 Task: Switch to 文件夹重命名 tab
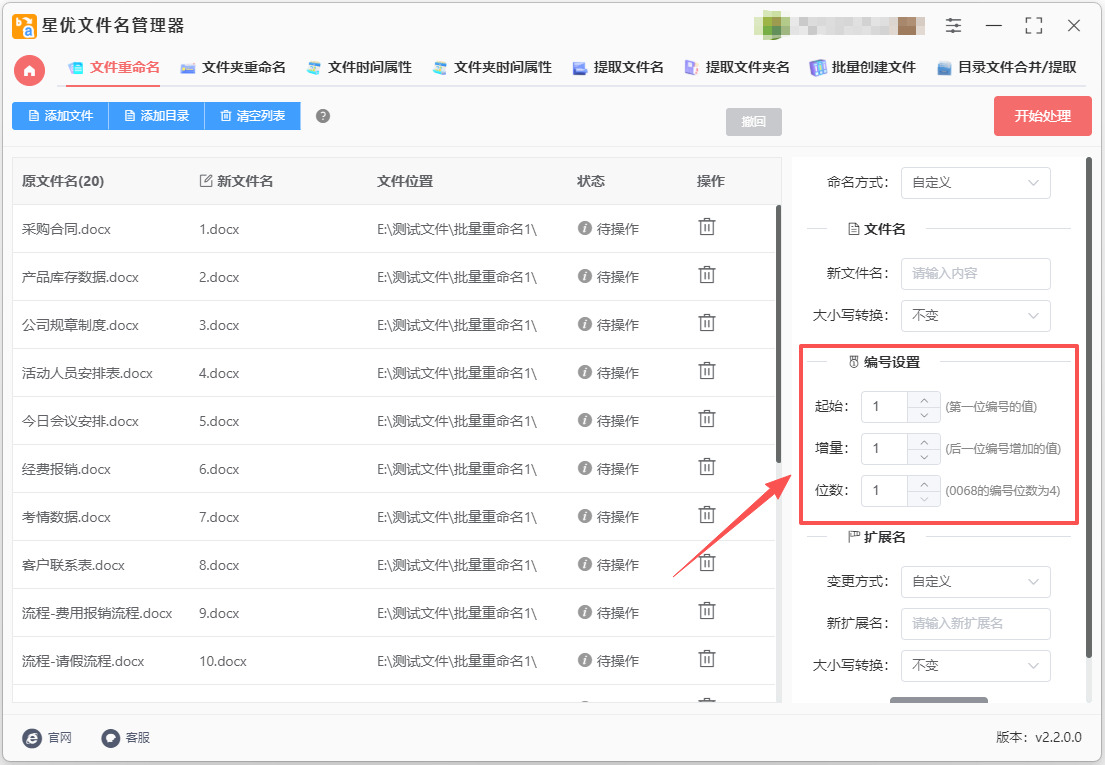[x=233, y=68]
